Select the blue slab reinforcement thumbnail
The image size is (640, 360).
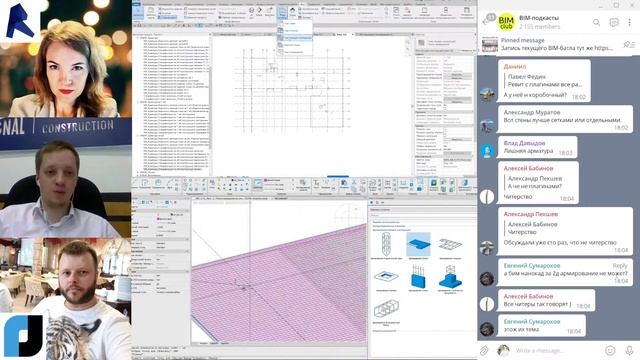coord(418,244)
